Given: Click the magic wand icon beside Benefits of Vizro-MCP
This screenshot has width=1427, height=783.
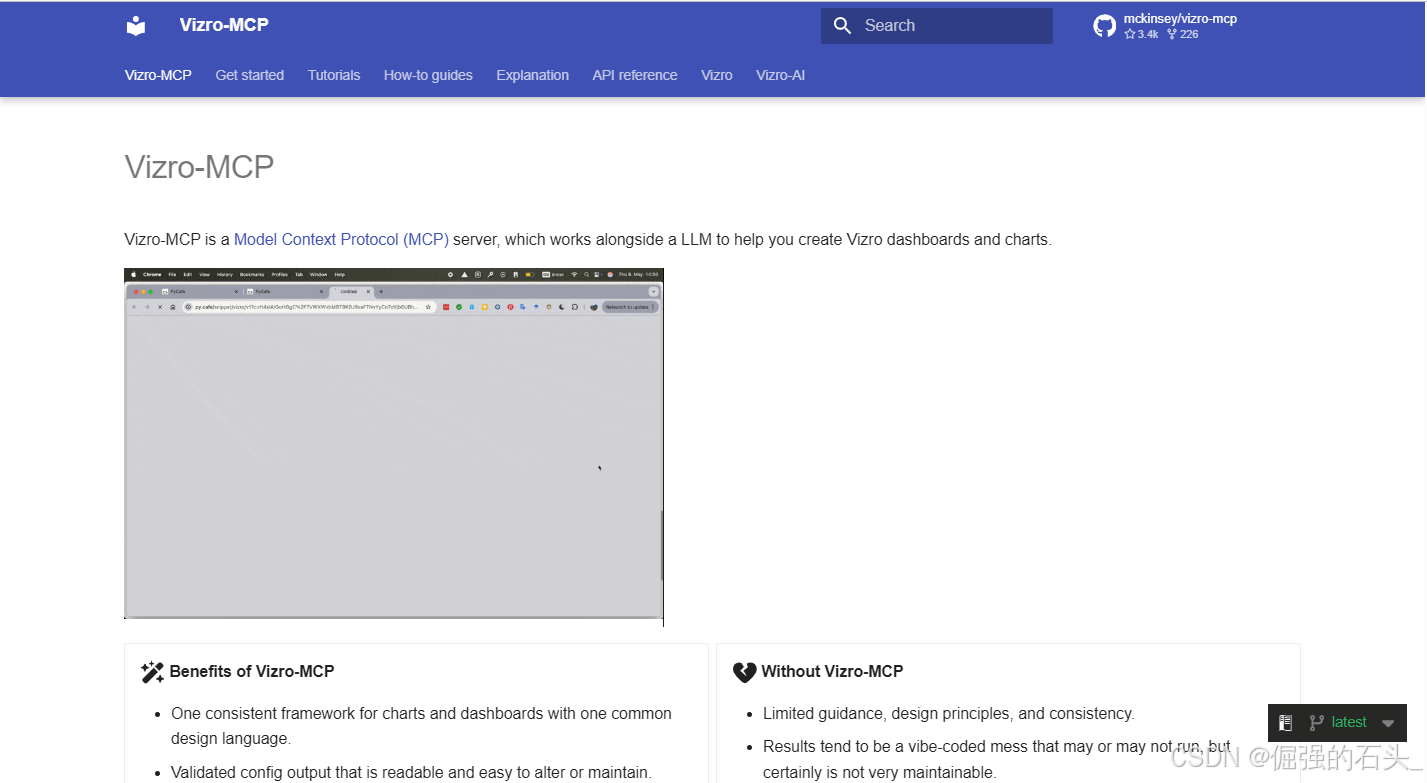Looking at the screenshot, I should (x=152, y=672).
